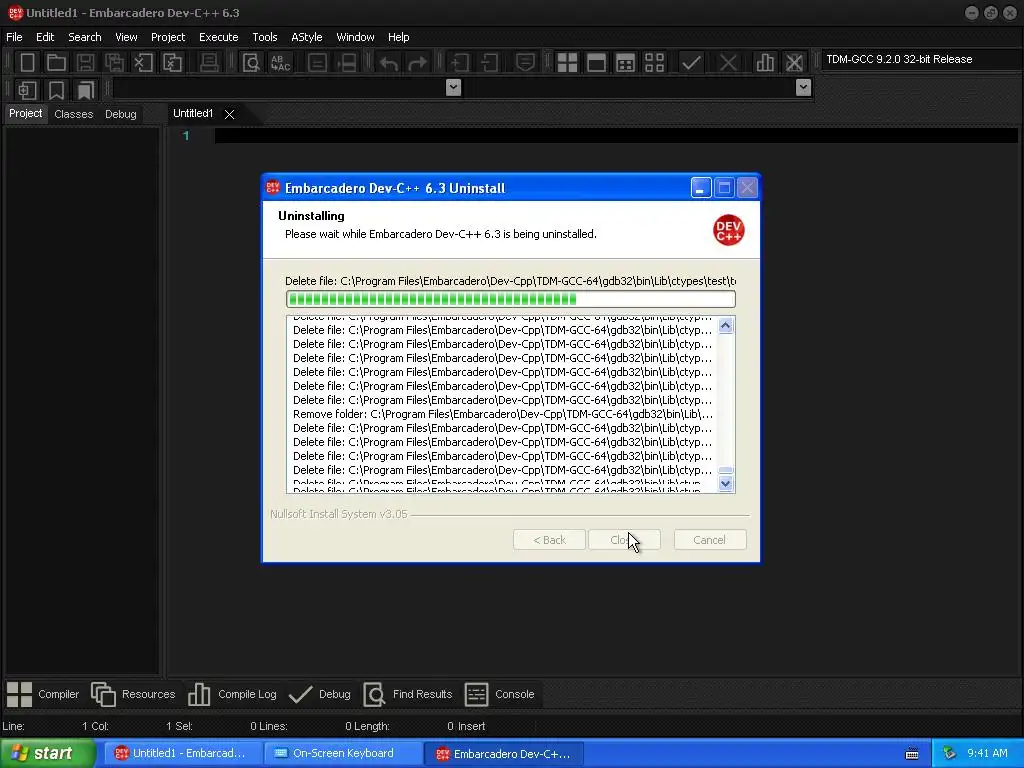Click the Replace AB-AC toolbar icon
Screen dimensions: 1024x768
coord(280,63)
